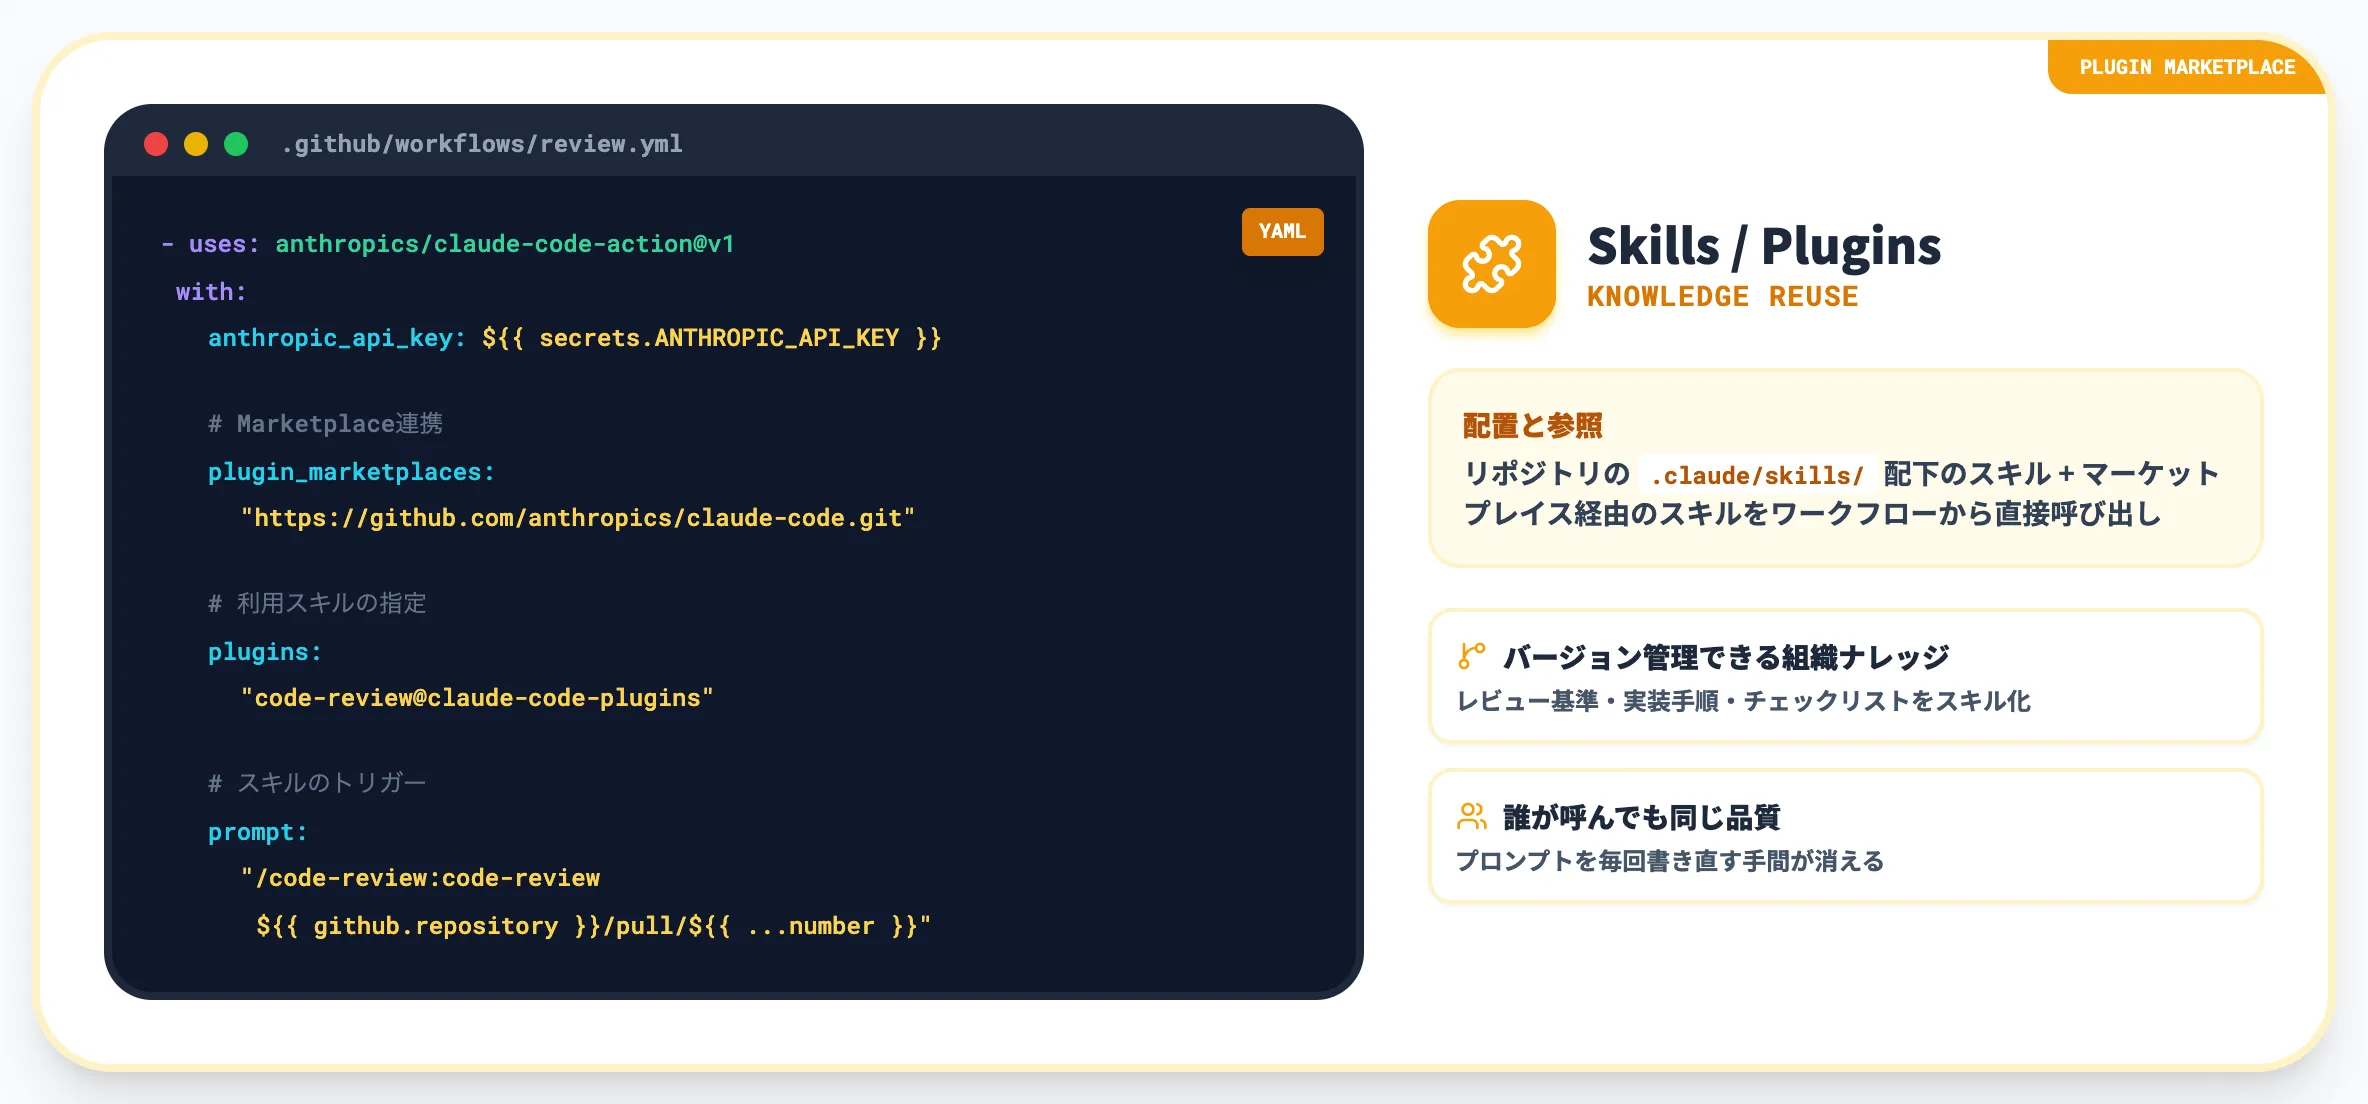Click the '# 利用スキルの指定' comment
Screen dimensions: 2368x1104
tap(317, 603)
